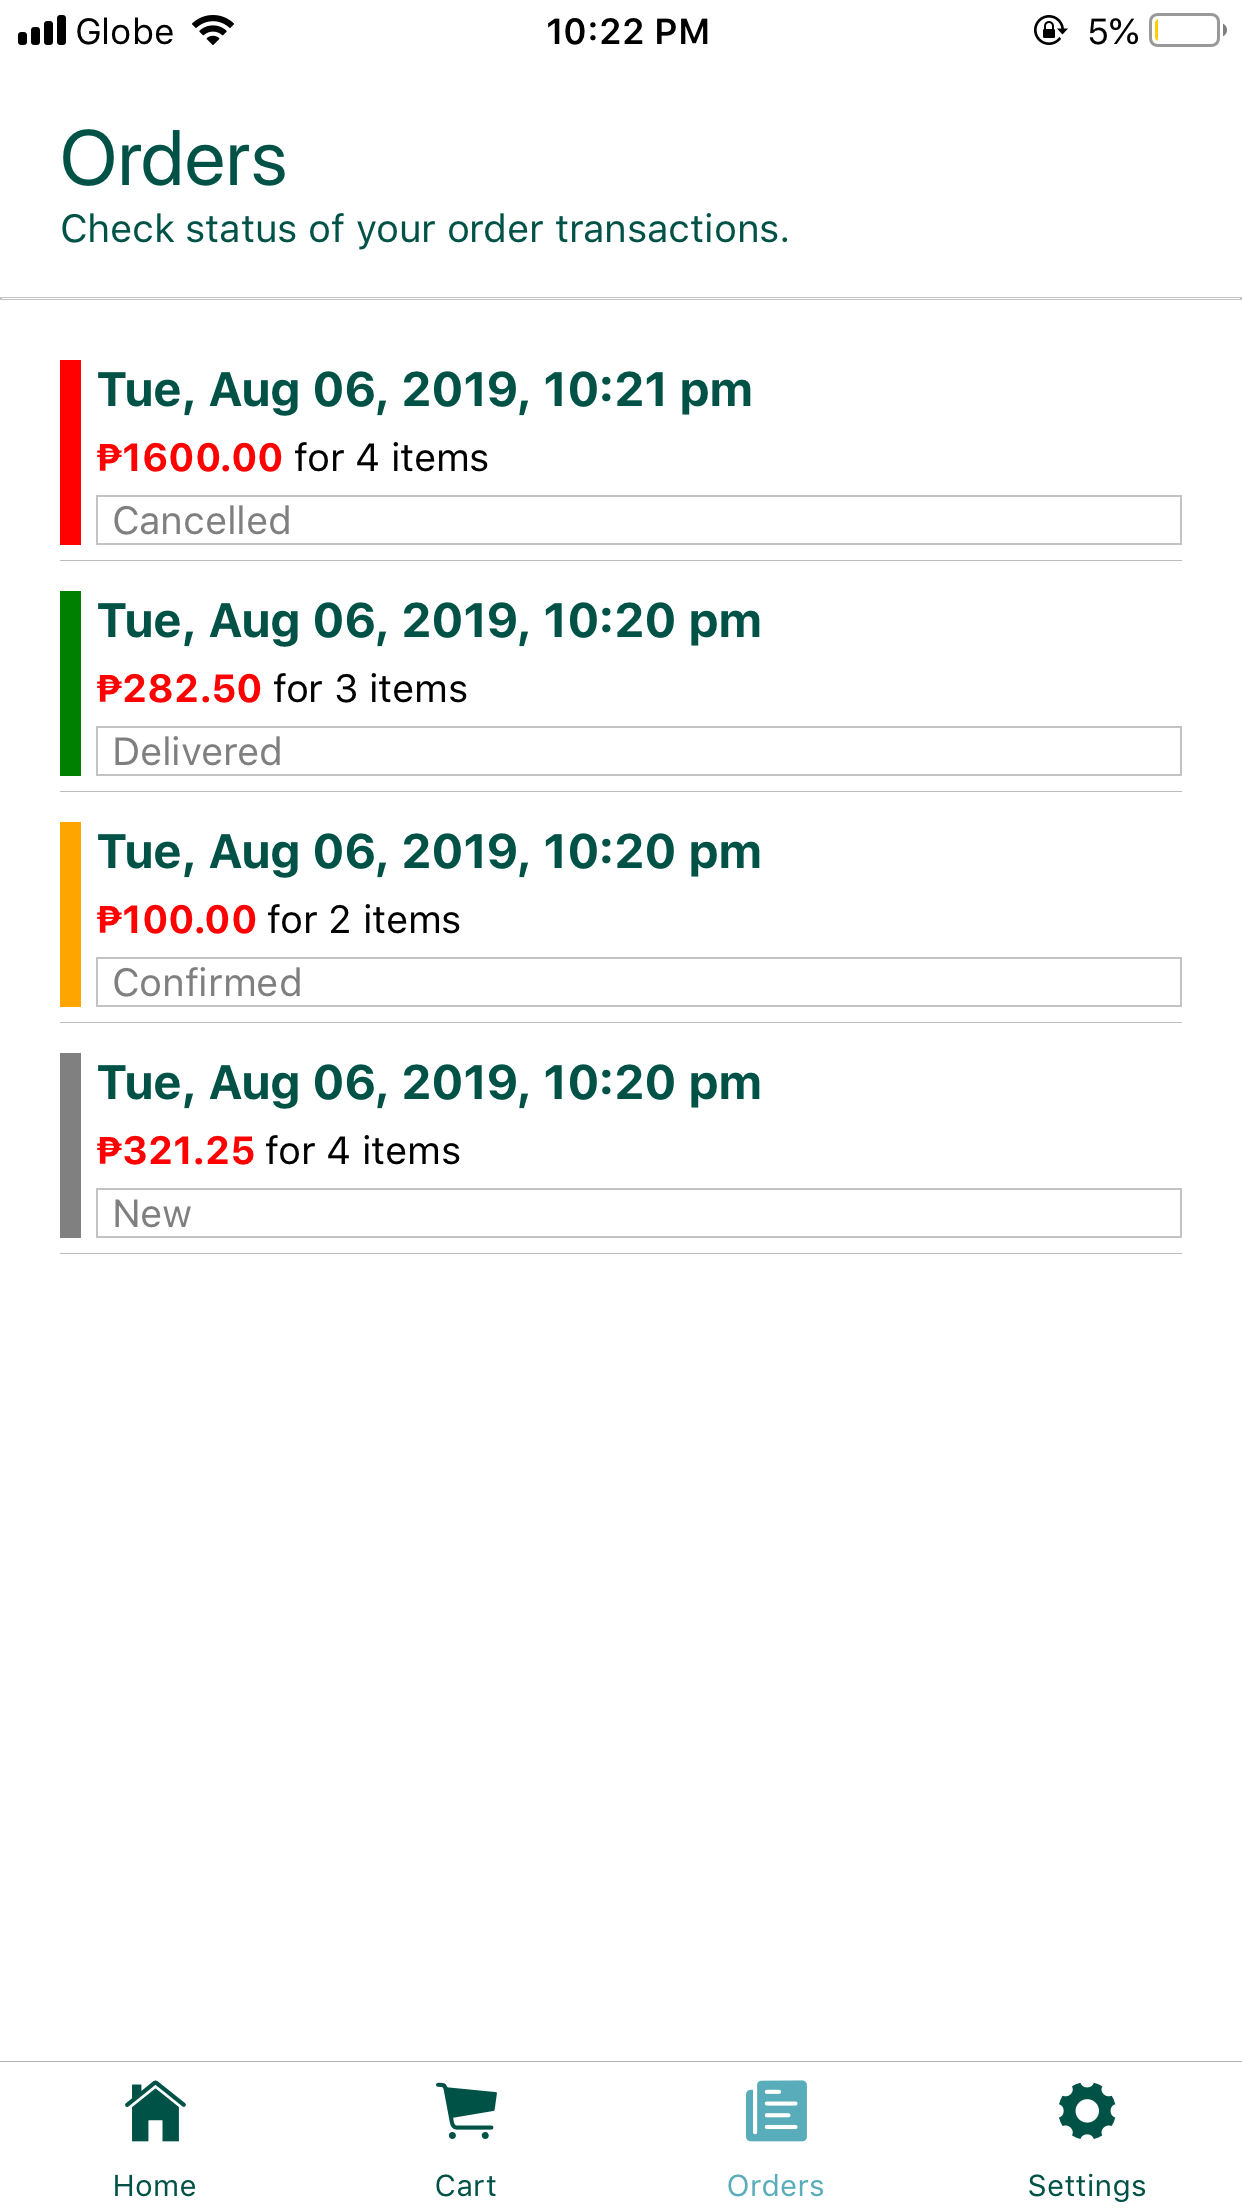Viewport: 1242px width, 2208px height.
Task: Tap the Cancelled status box
Action: [x=638, y=521]
